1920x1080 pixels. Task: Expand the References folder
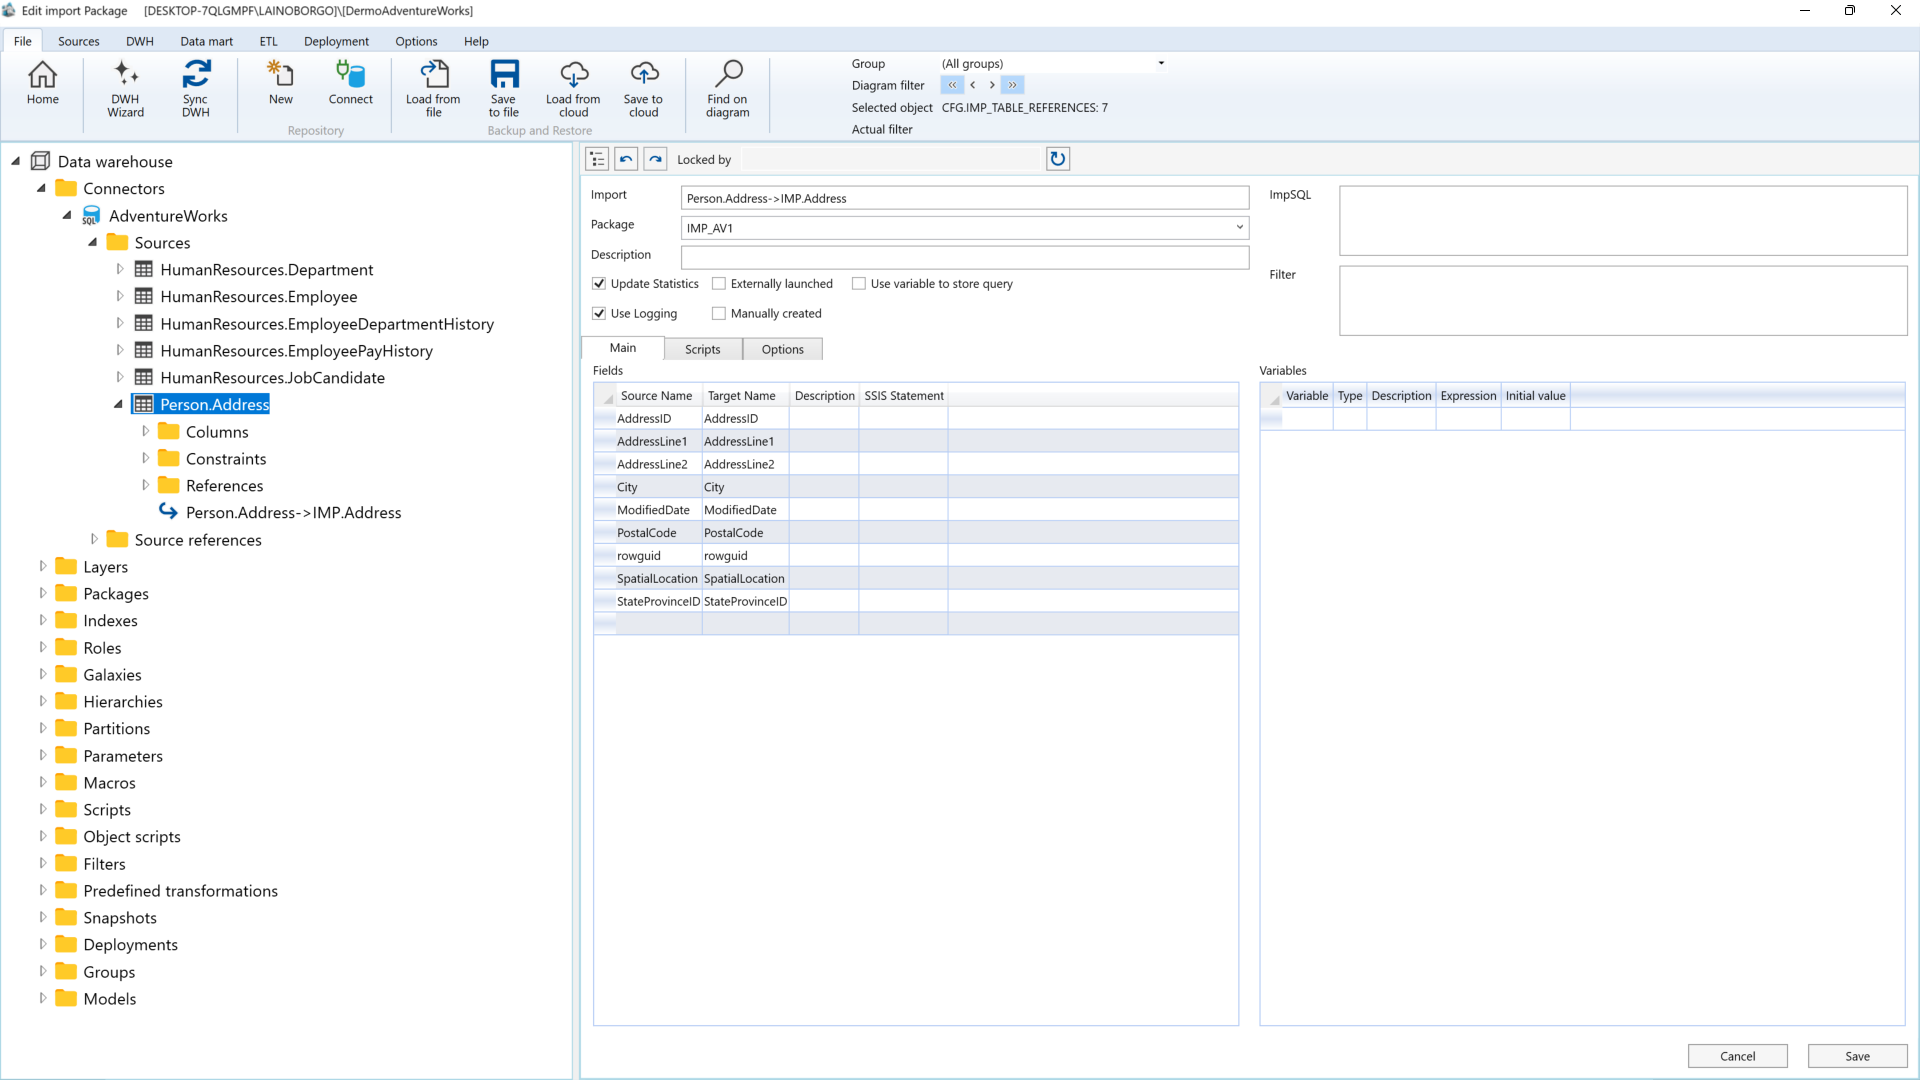145,485
